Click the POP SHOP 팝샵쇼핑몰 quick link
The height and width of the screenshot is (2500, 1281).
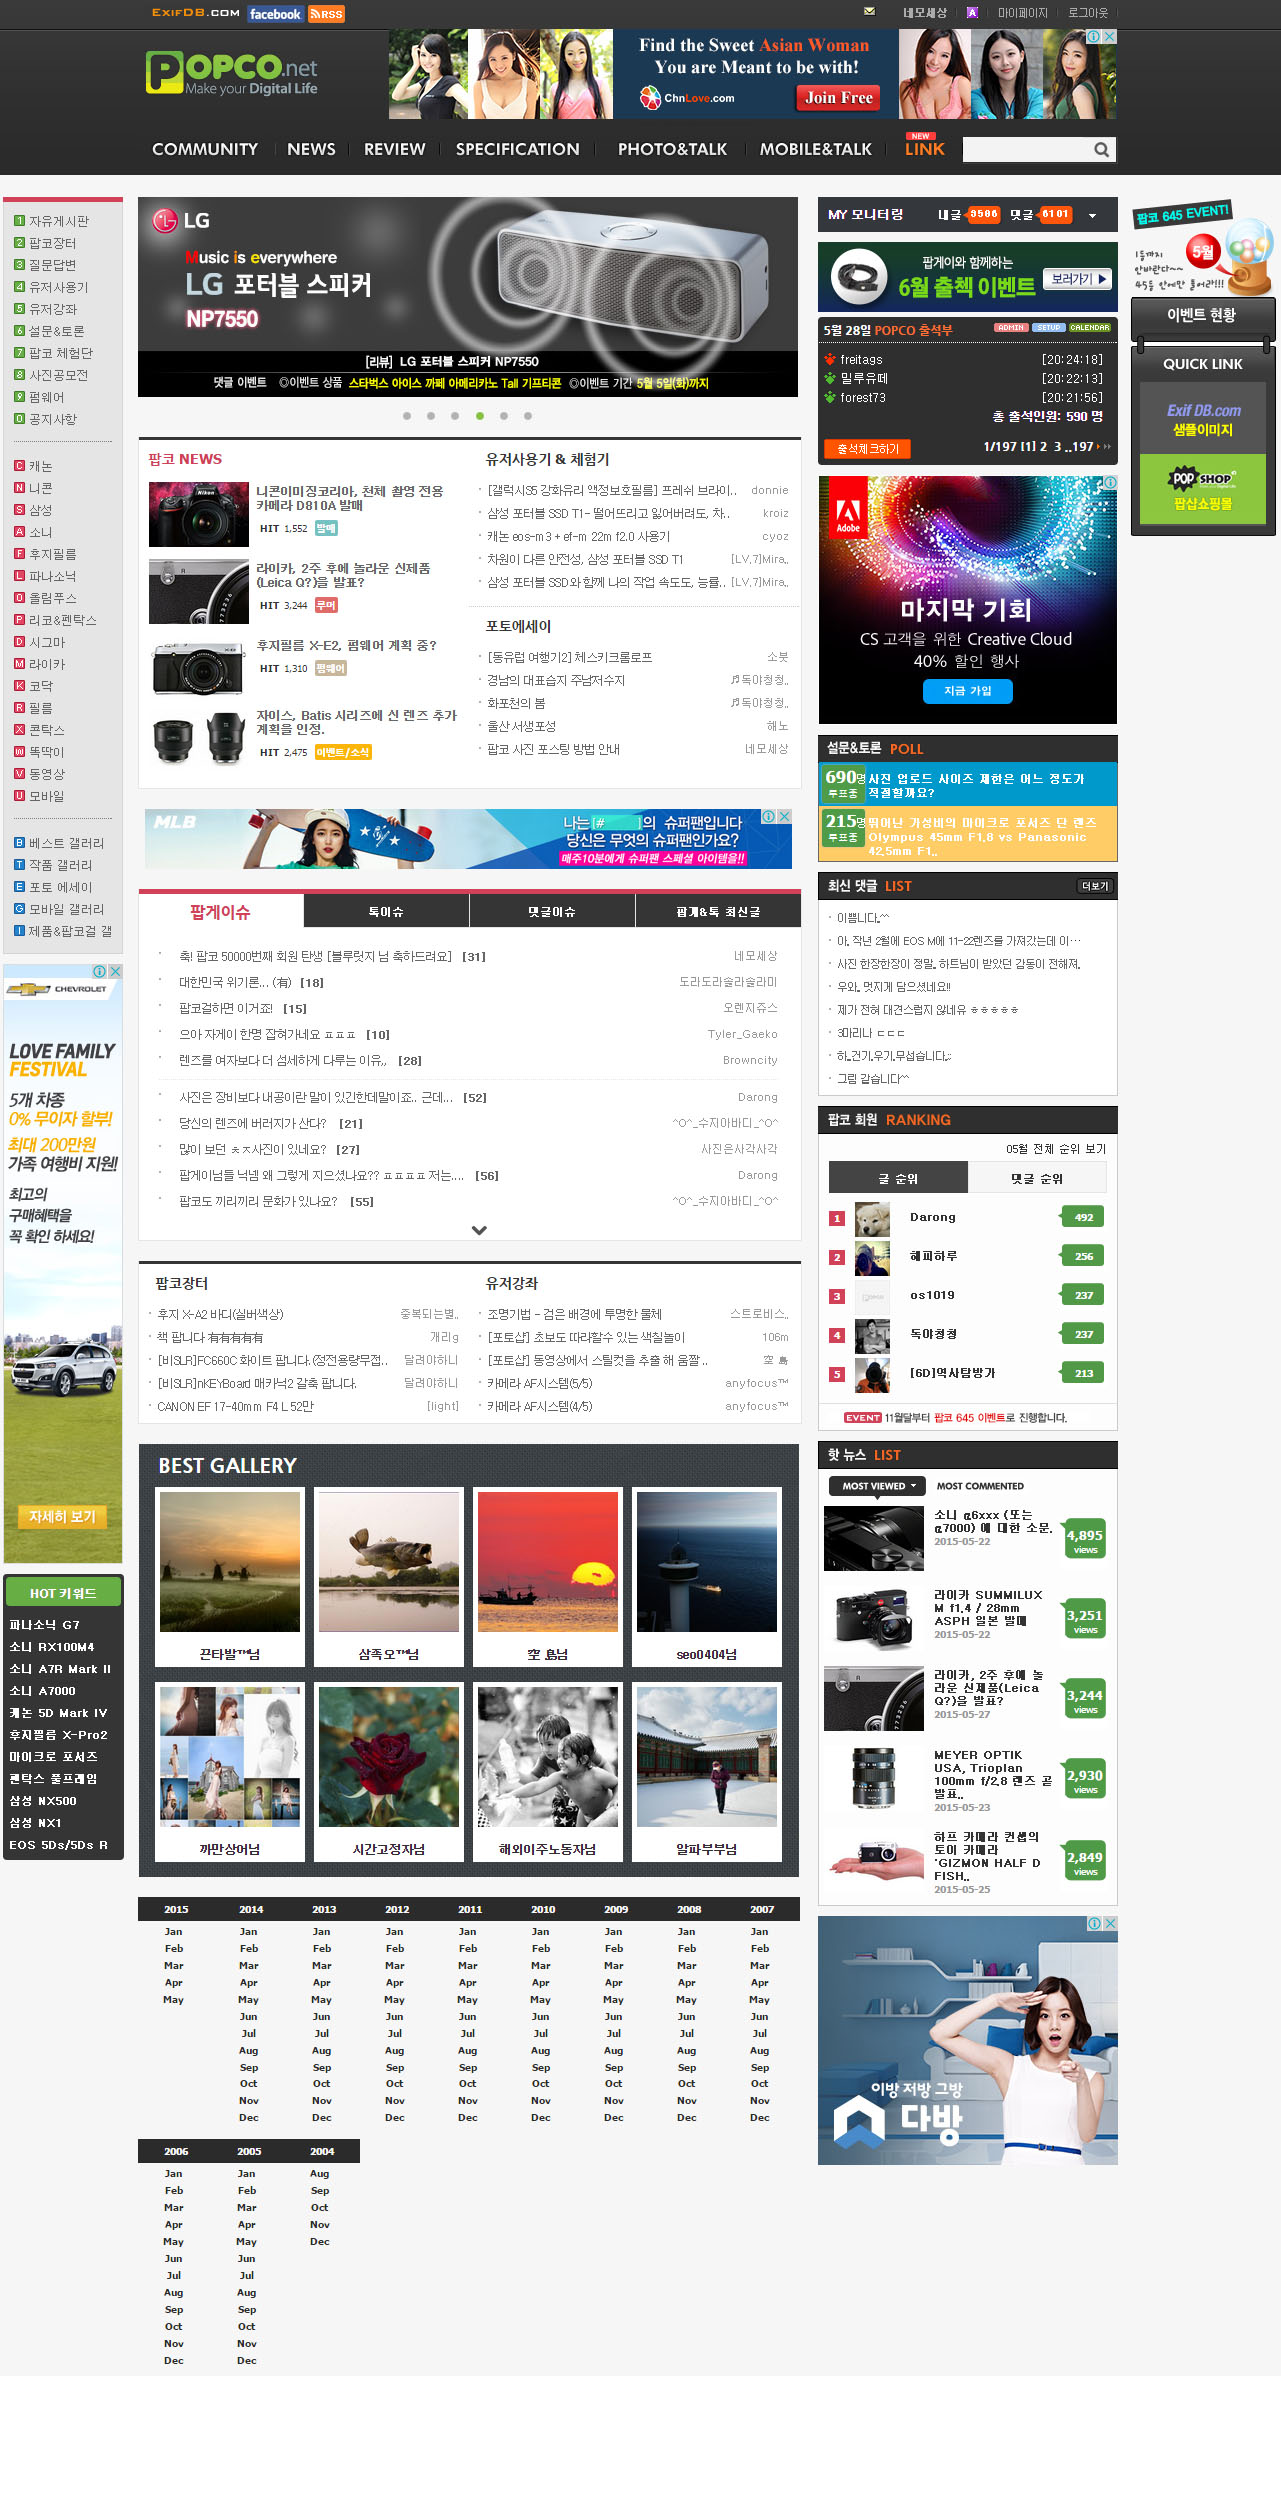coord(1202,490)
